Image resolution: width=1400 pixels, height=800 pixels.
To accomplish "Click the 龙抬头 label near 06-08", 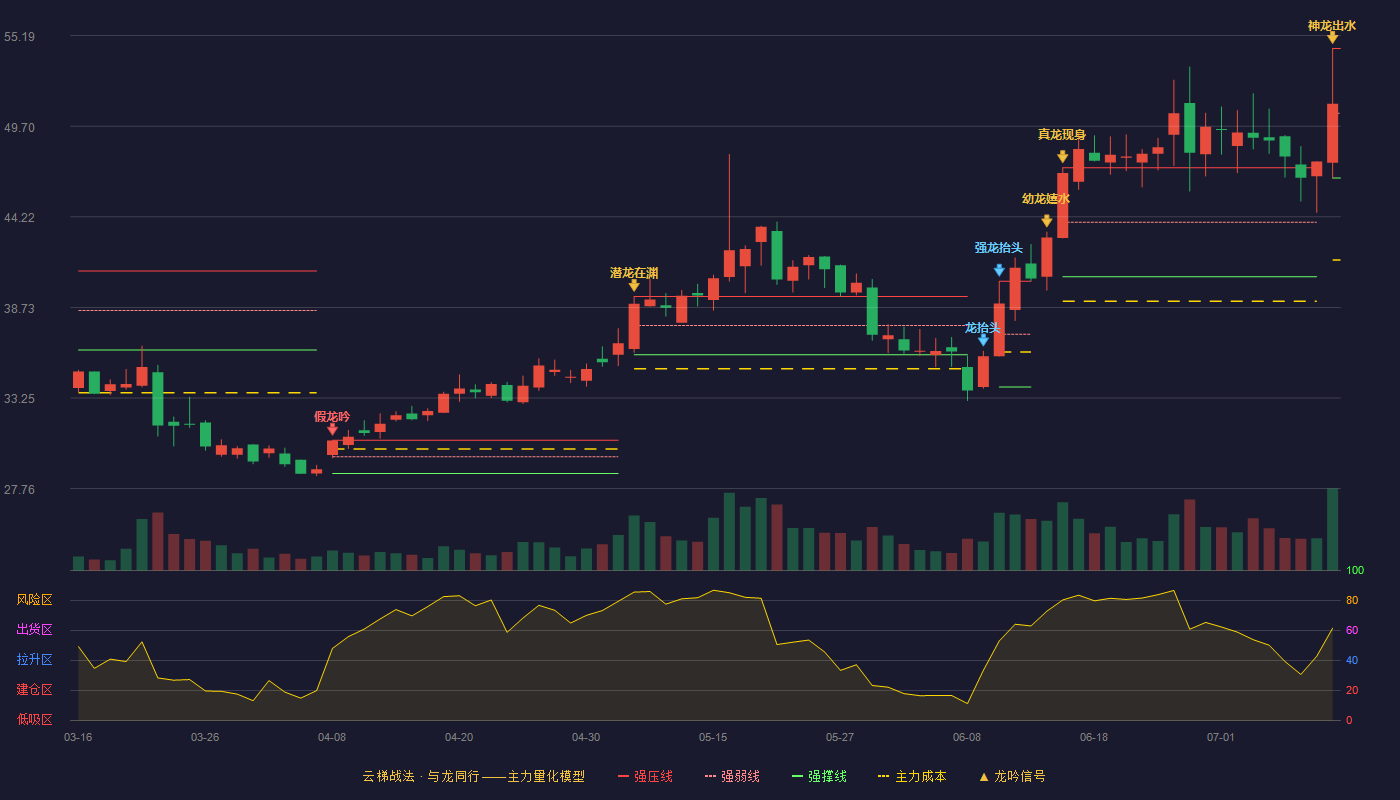I will pyautogui.click(x=982, y=328).
